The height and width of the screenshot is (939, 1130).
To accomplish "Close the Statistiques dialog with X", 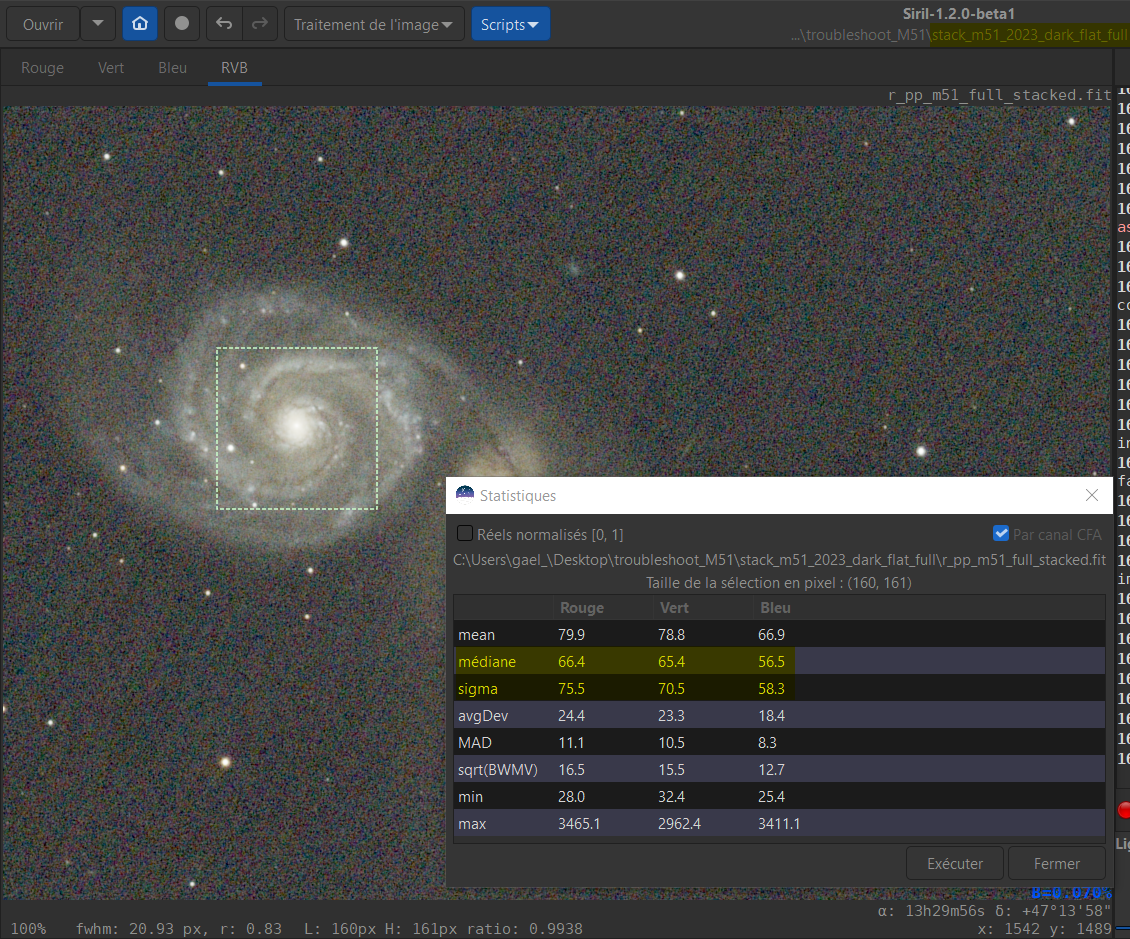I will click(x=1092, y=495).
